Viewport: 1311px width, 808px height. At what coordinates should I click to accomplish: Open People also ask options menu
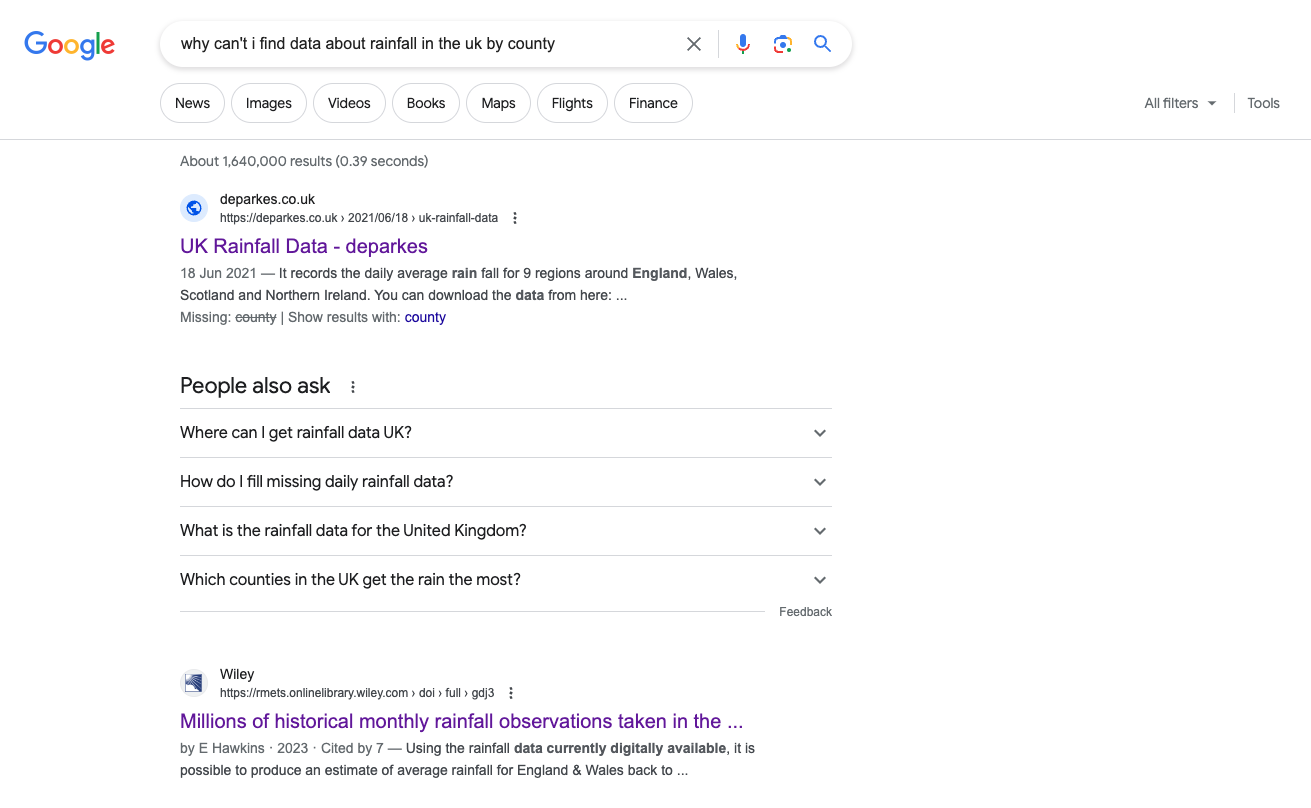click(x=353, y=387)
